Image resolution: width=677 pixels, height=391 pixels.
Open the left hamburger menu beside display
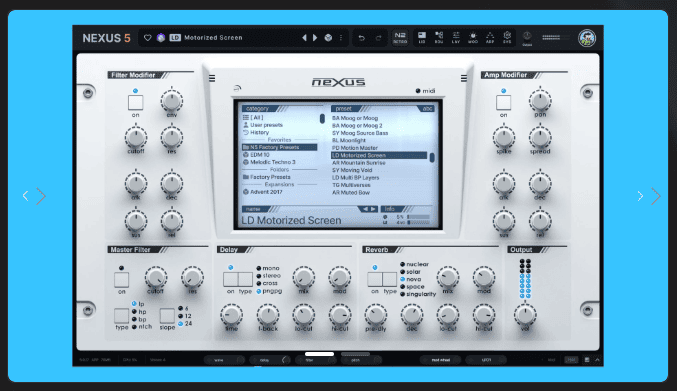(x=212, y=78)
